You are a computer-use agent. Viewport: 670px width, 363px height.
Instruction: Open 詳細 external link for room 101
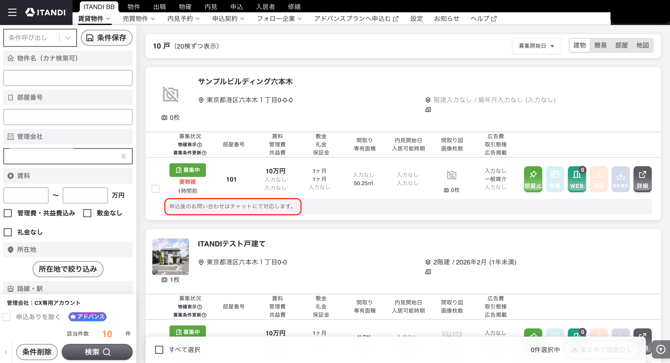[x=642, y=179]
